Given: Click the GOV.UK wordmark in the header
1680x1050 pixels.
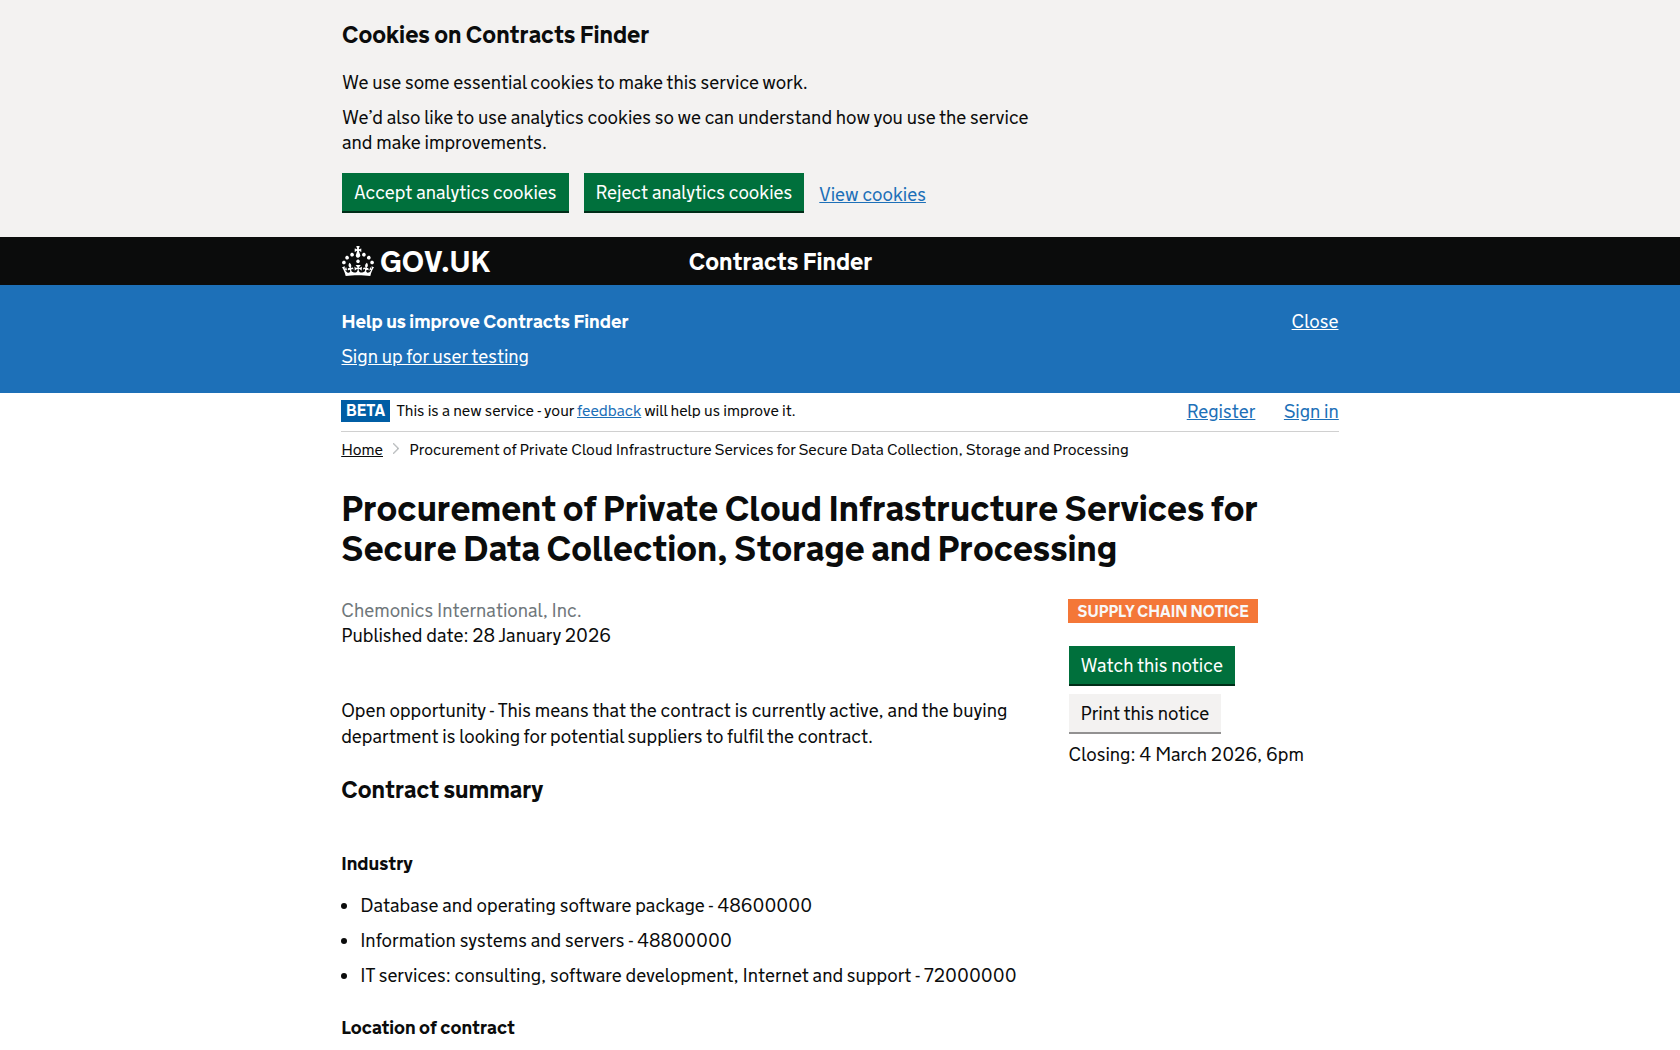Looking at the screenshot, I should [x=435, y=262].
